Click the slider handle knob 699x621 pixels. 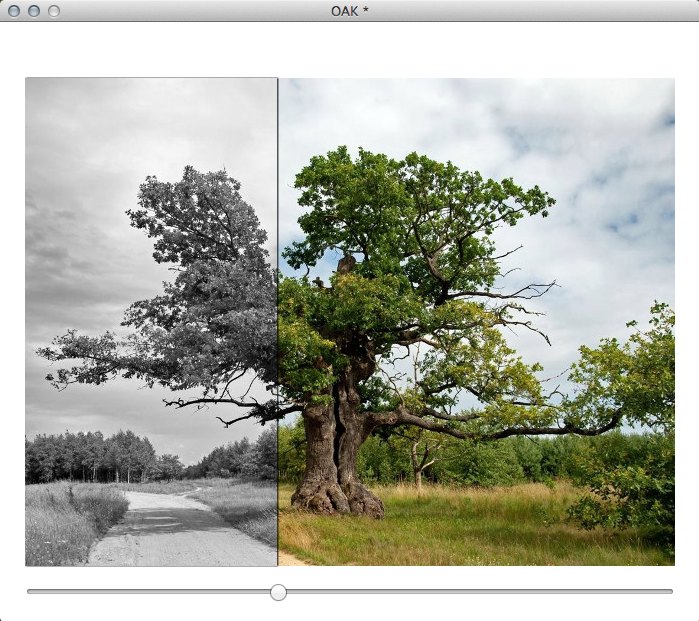(x=279, y=592)
